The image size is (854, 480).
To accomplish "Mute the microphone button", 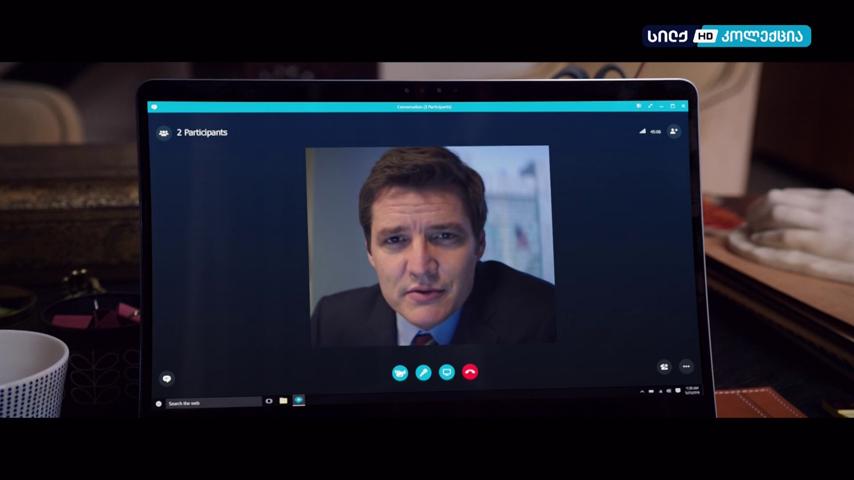I will pos(423,373).
